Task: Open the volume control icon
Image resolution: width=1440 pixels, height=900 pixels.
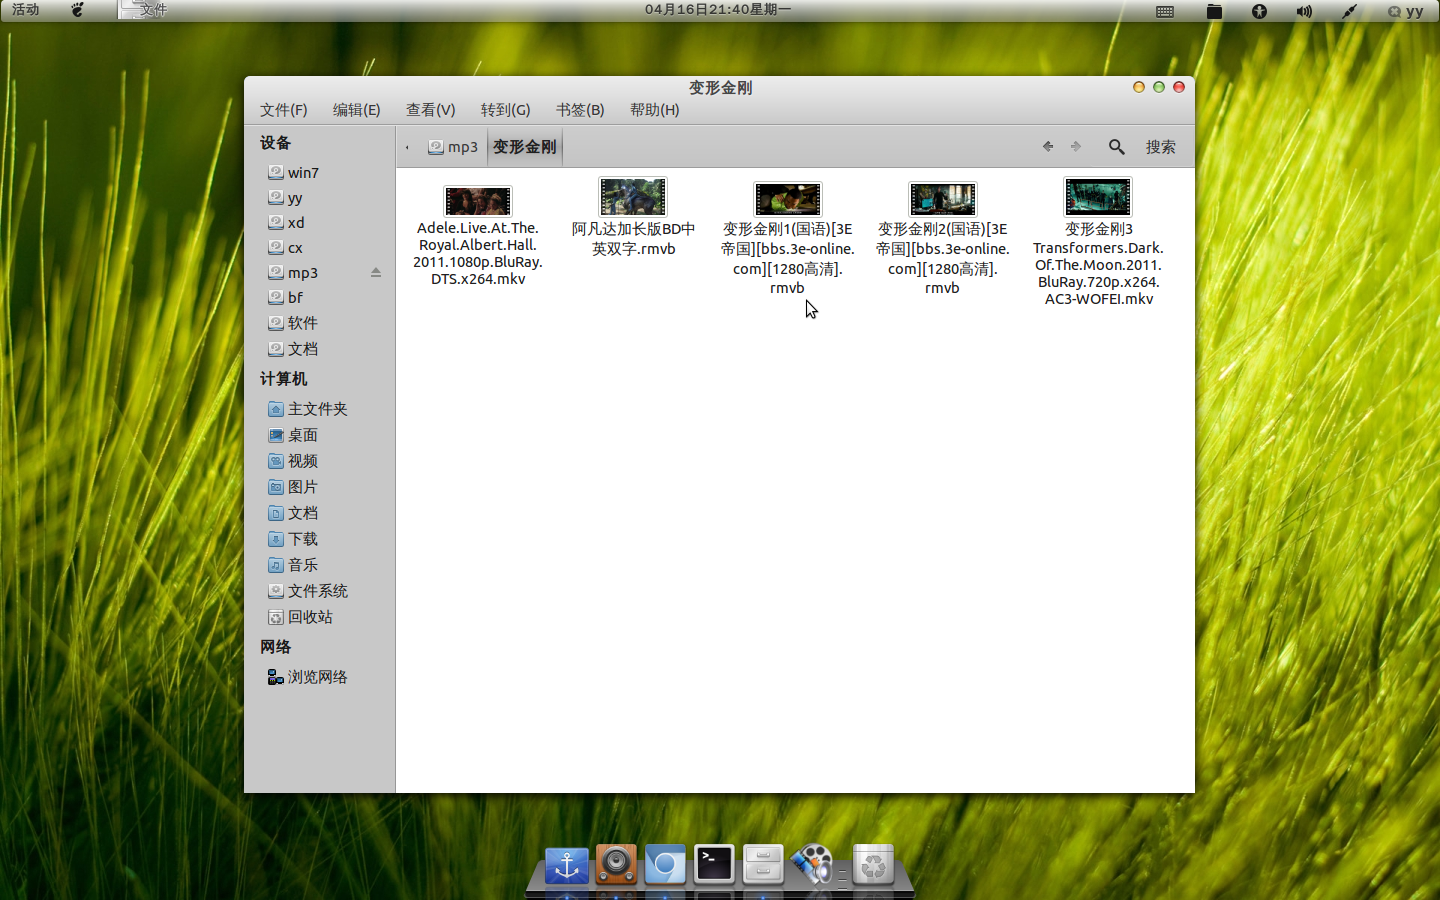Action: pos(1304,11)
